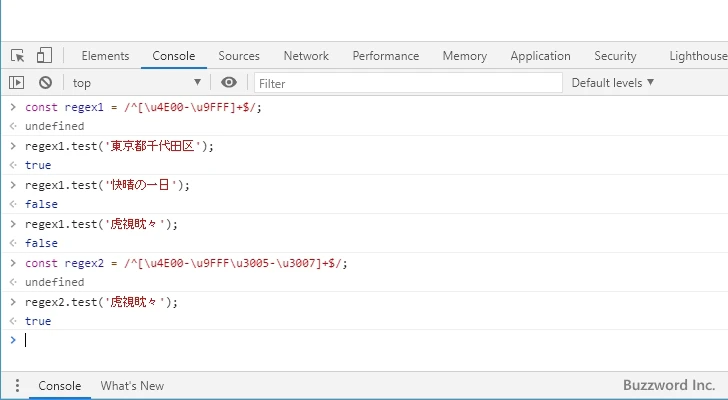The width and height of the screenshot is (728, 400).
Task: Toggle the device toolbar icon
Action: pos(44,56)
